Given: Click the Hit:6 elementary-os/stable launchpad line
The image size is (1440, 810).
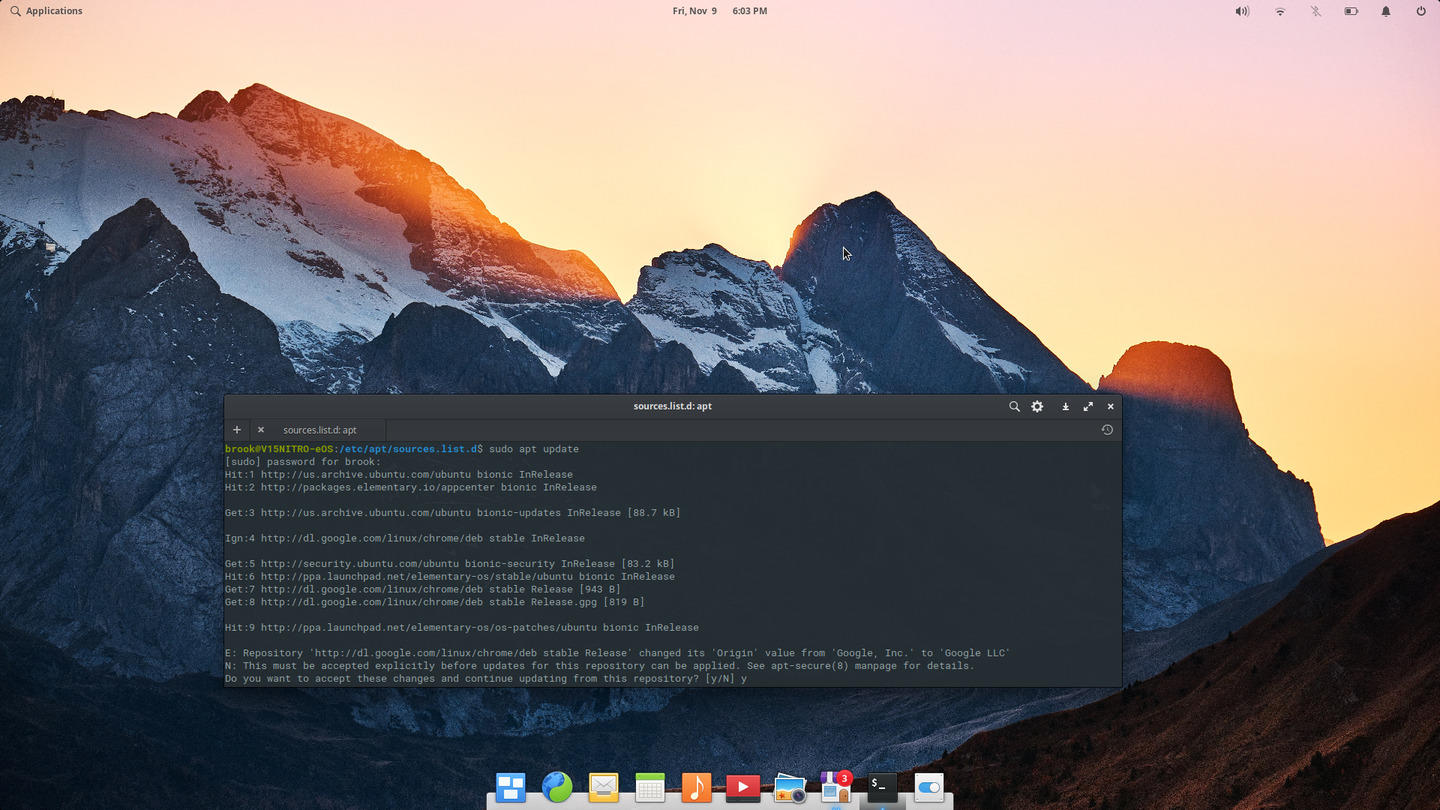Looking at the screenshot, I should pyautogui.click(x=450, y=576).
